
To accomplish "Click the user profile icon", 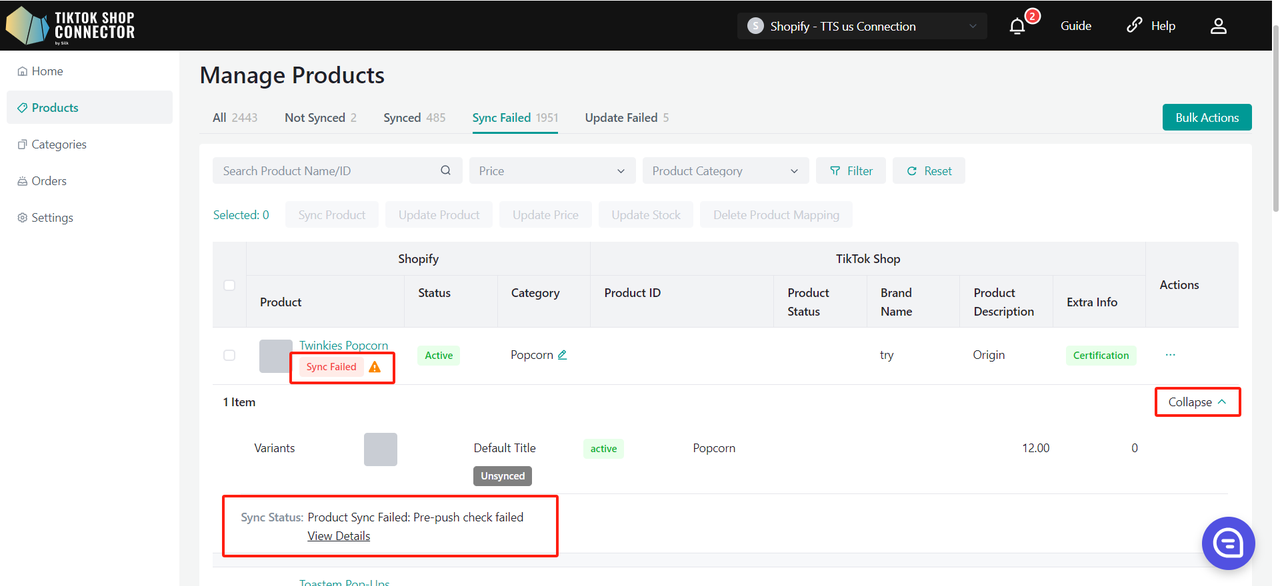I will pyautogui.click(x=1218, y=26).
